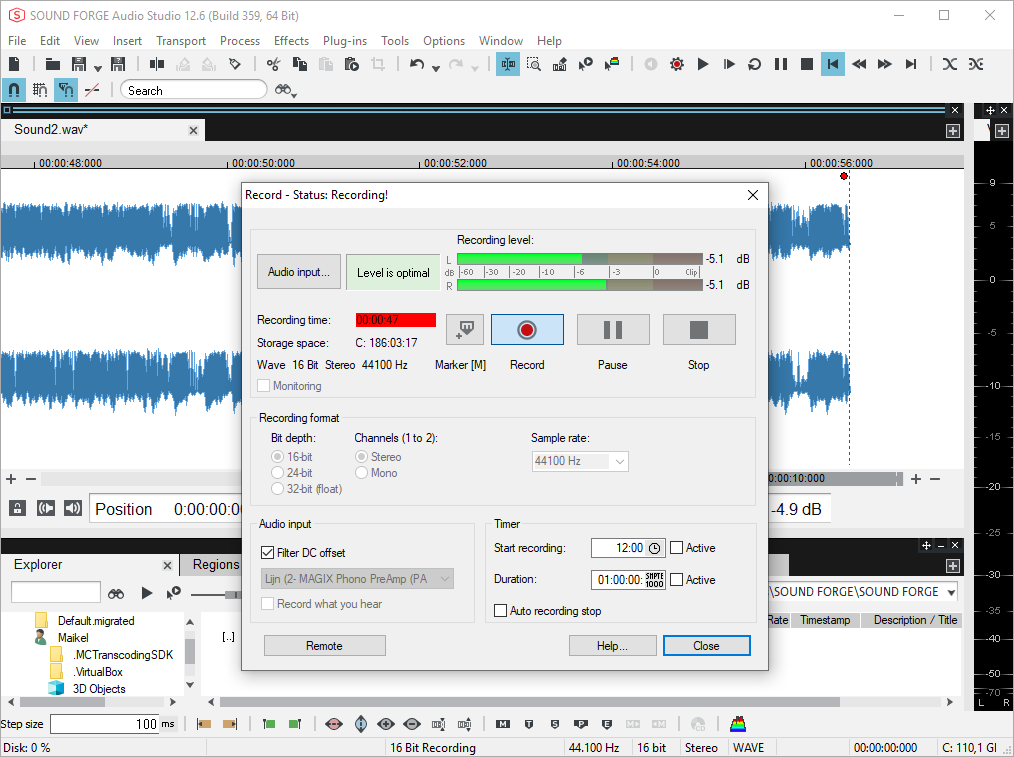The height and width of the screenshot is (757, 1014).
Task: Click the Audio input... button
Action: tap(299, 272)
